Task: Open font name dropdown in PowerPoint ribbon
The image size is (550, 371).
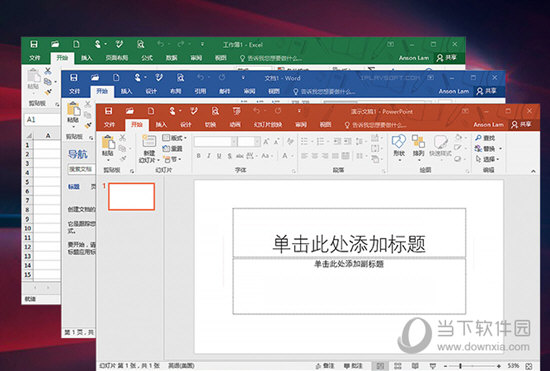Action: [x=234, y=142]
